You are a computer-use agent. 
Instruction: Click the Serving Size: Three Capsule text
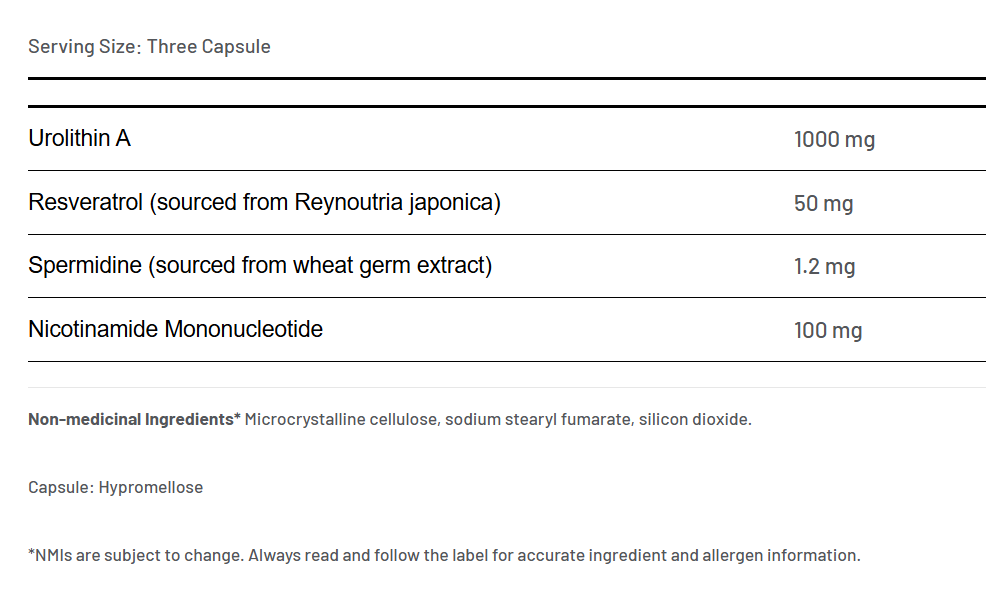tap(149, 47)
